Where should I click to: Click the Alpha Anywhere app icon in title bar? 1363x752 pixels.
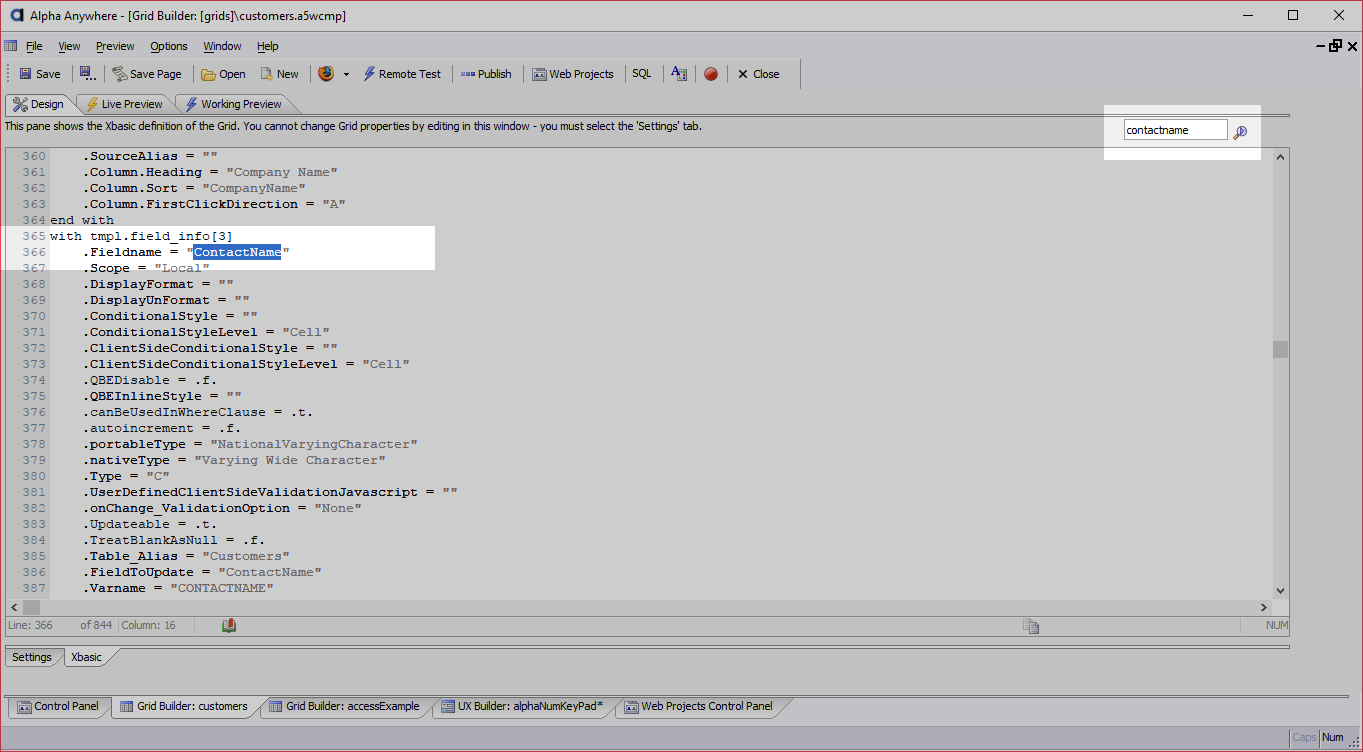tap(16, 15)
